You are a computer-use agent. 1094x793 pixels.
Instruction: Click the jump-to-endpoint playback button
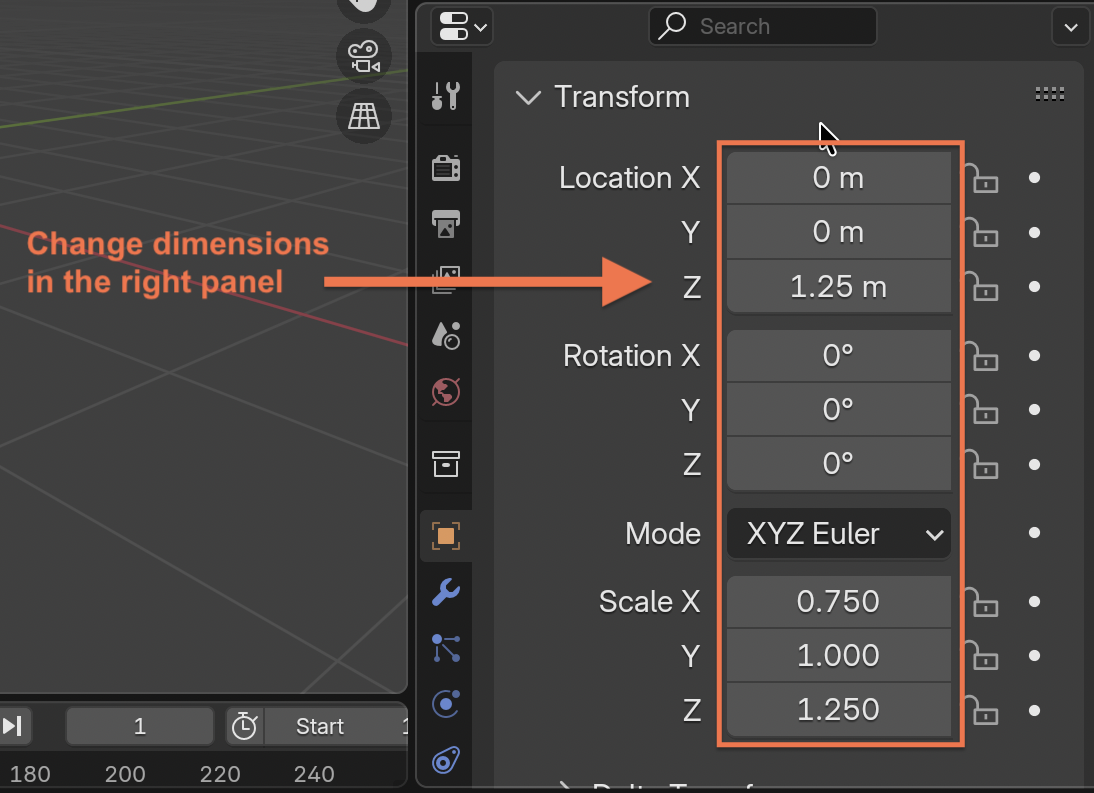click(12, 727)
